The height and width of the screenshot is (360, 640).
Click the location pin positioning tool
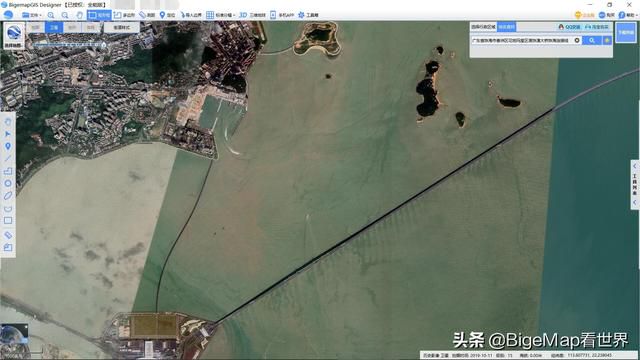[167, 15]
